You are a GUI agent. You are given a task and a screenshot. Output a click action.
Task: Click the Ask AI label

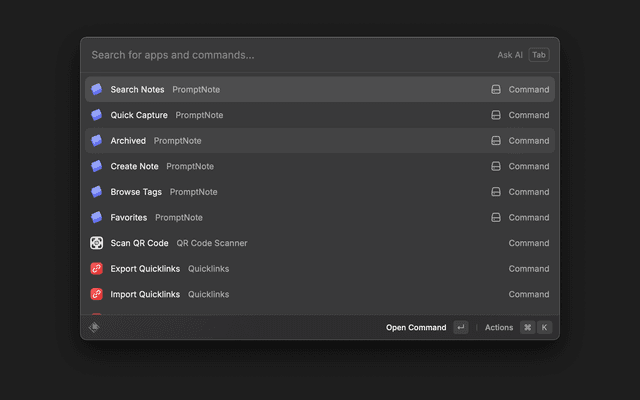click(x=510, y=55)
